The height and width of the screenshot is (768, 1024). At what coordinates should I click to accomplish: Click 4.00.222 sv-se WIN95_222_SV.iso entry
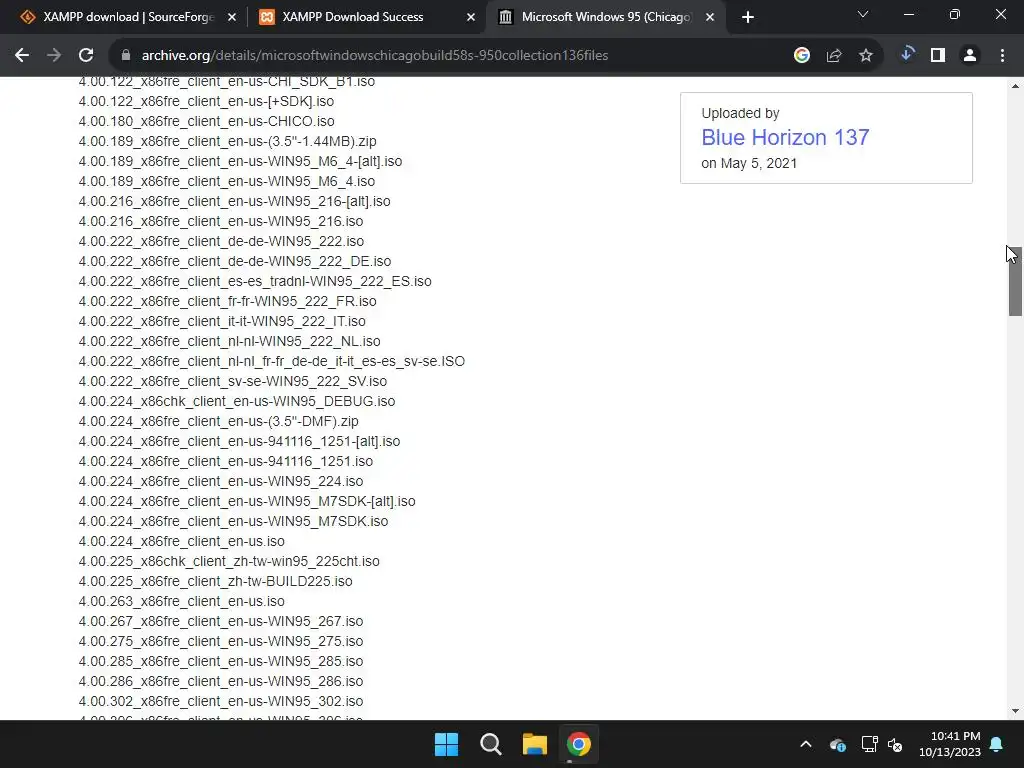232,381
